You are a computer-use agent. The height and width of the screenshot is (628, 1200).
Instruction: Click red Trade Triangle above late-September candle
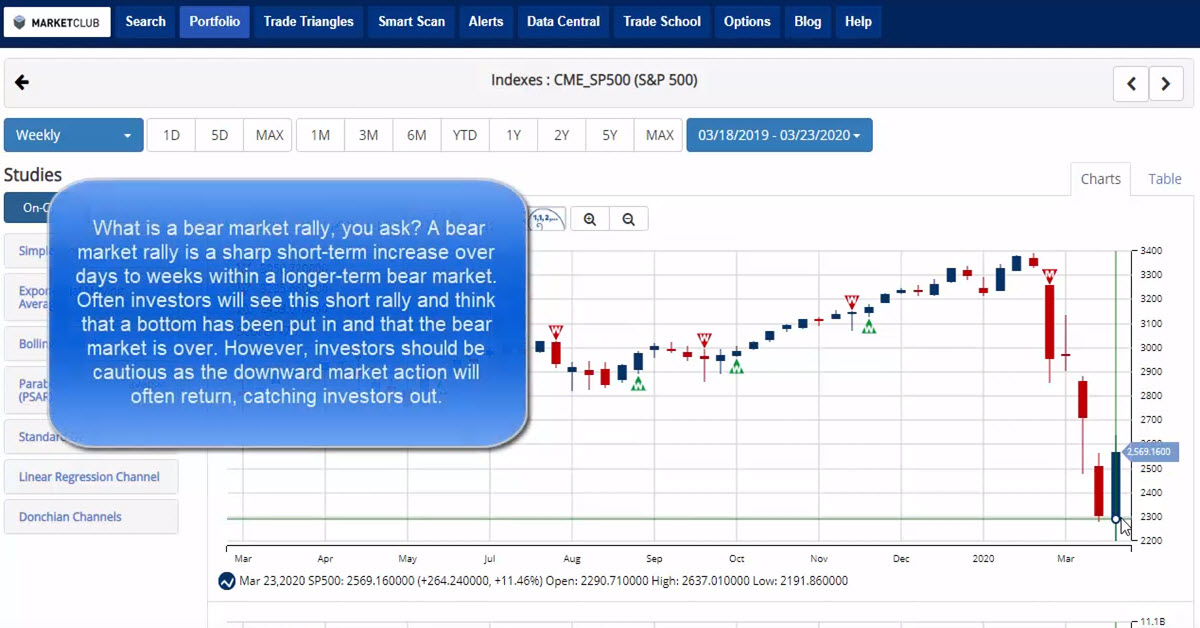coord(704,339)
